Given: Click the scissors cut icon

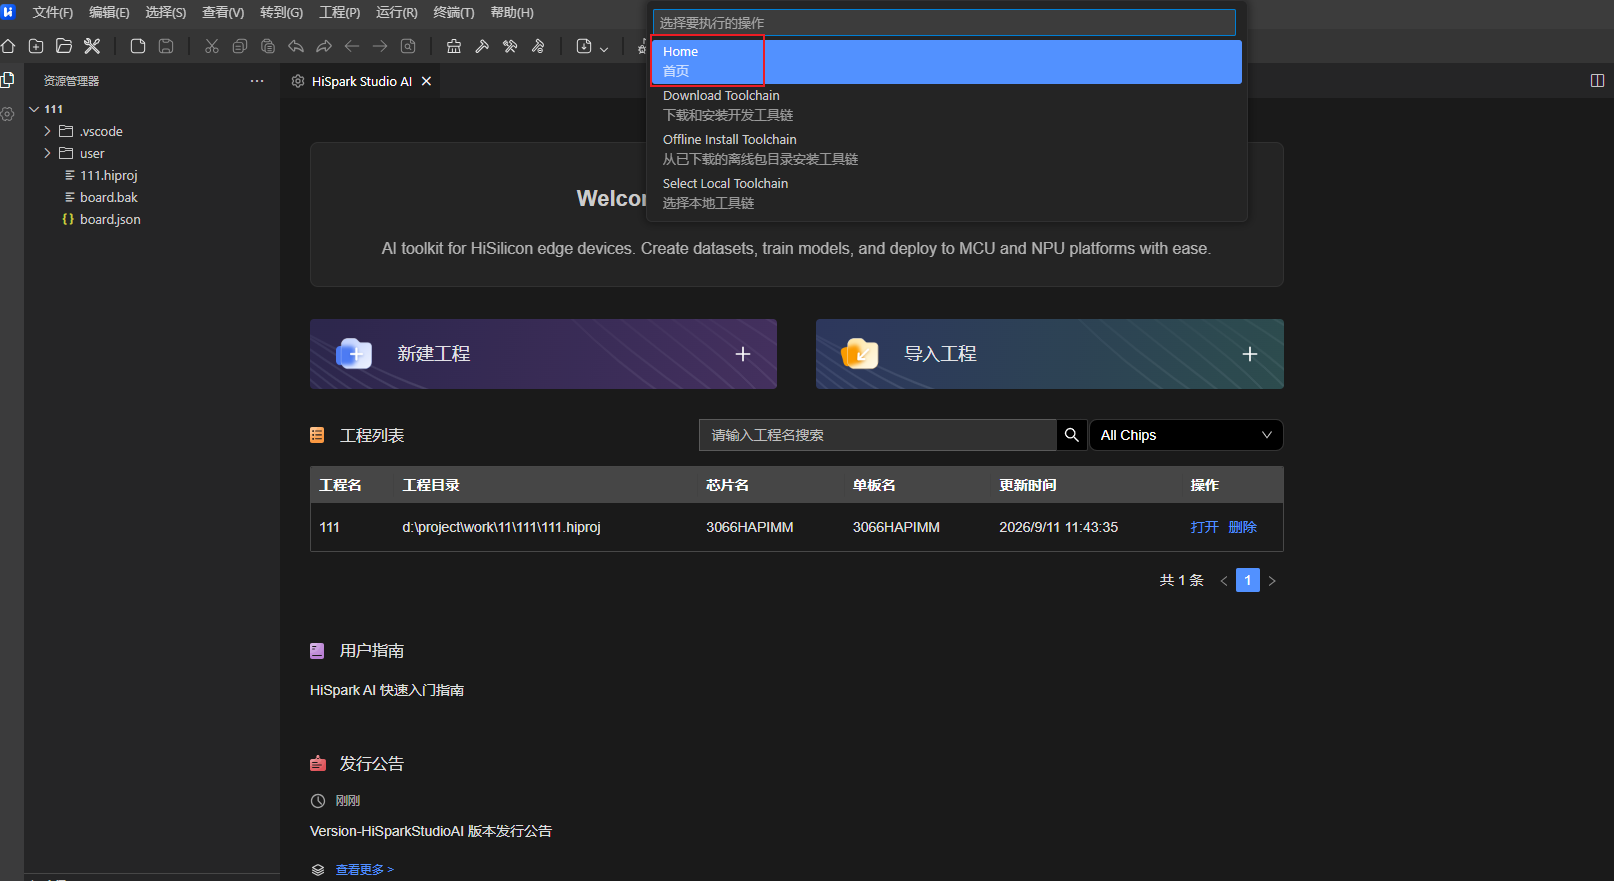Looking at the screenshot, I should [212, 46].
